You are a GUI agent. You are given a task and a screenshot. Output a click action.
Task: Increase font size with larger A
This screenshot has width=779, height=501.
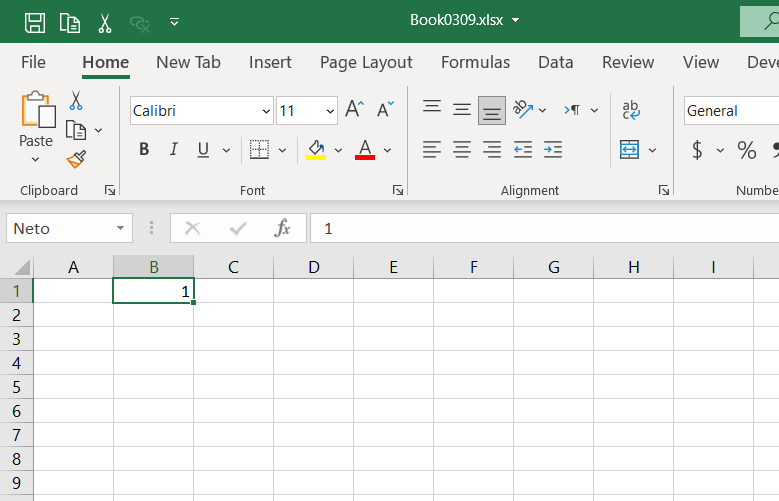[355, 109]
